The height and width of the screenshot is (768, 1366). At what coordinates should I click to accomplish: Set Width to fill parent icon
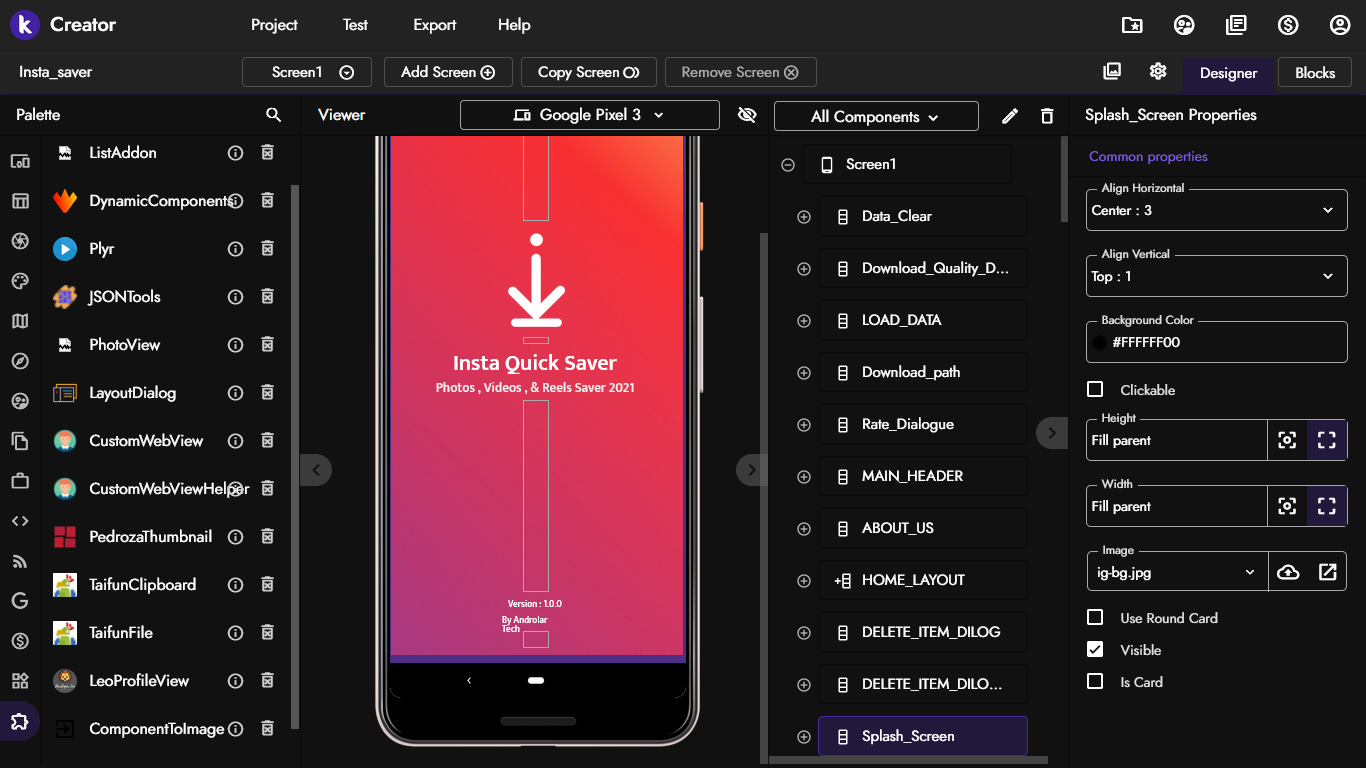tap(1327, 506)
